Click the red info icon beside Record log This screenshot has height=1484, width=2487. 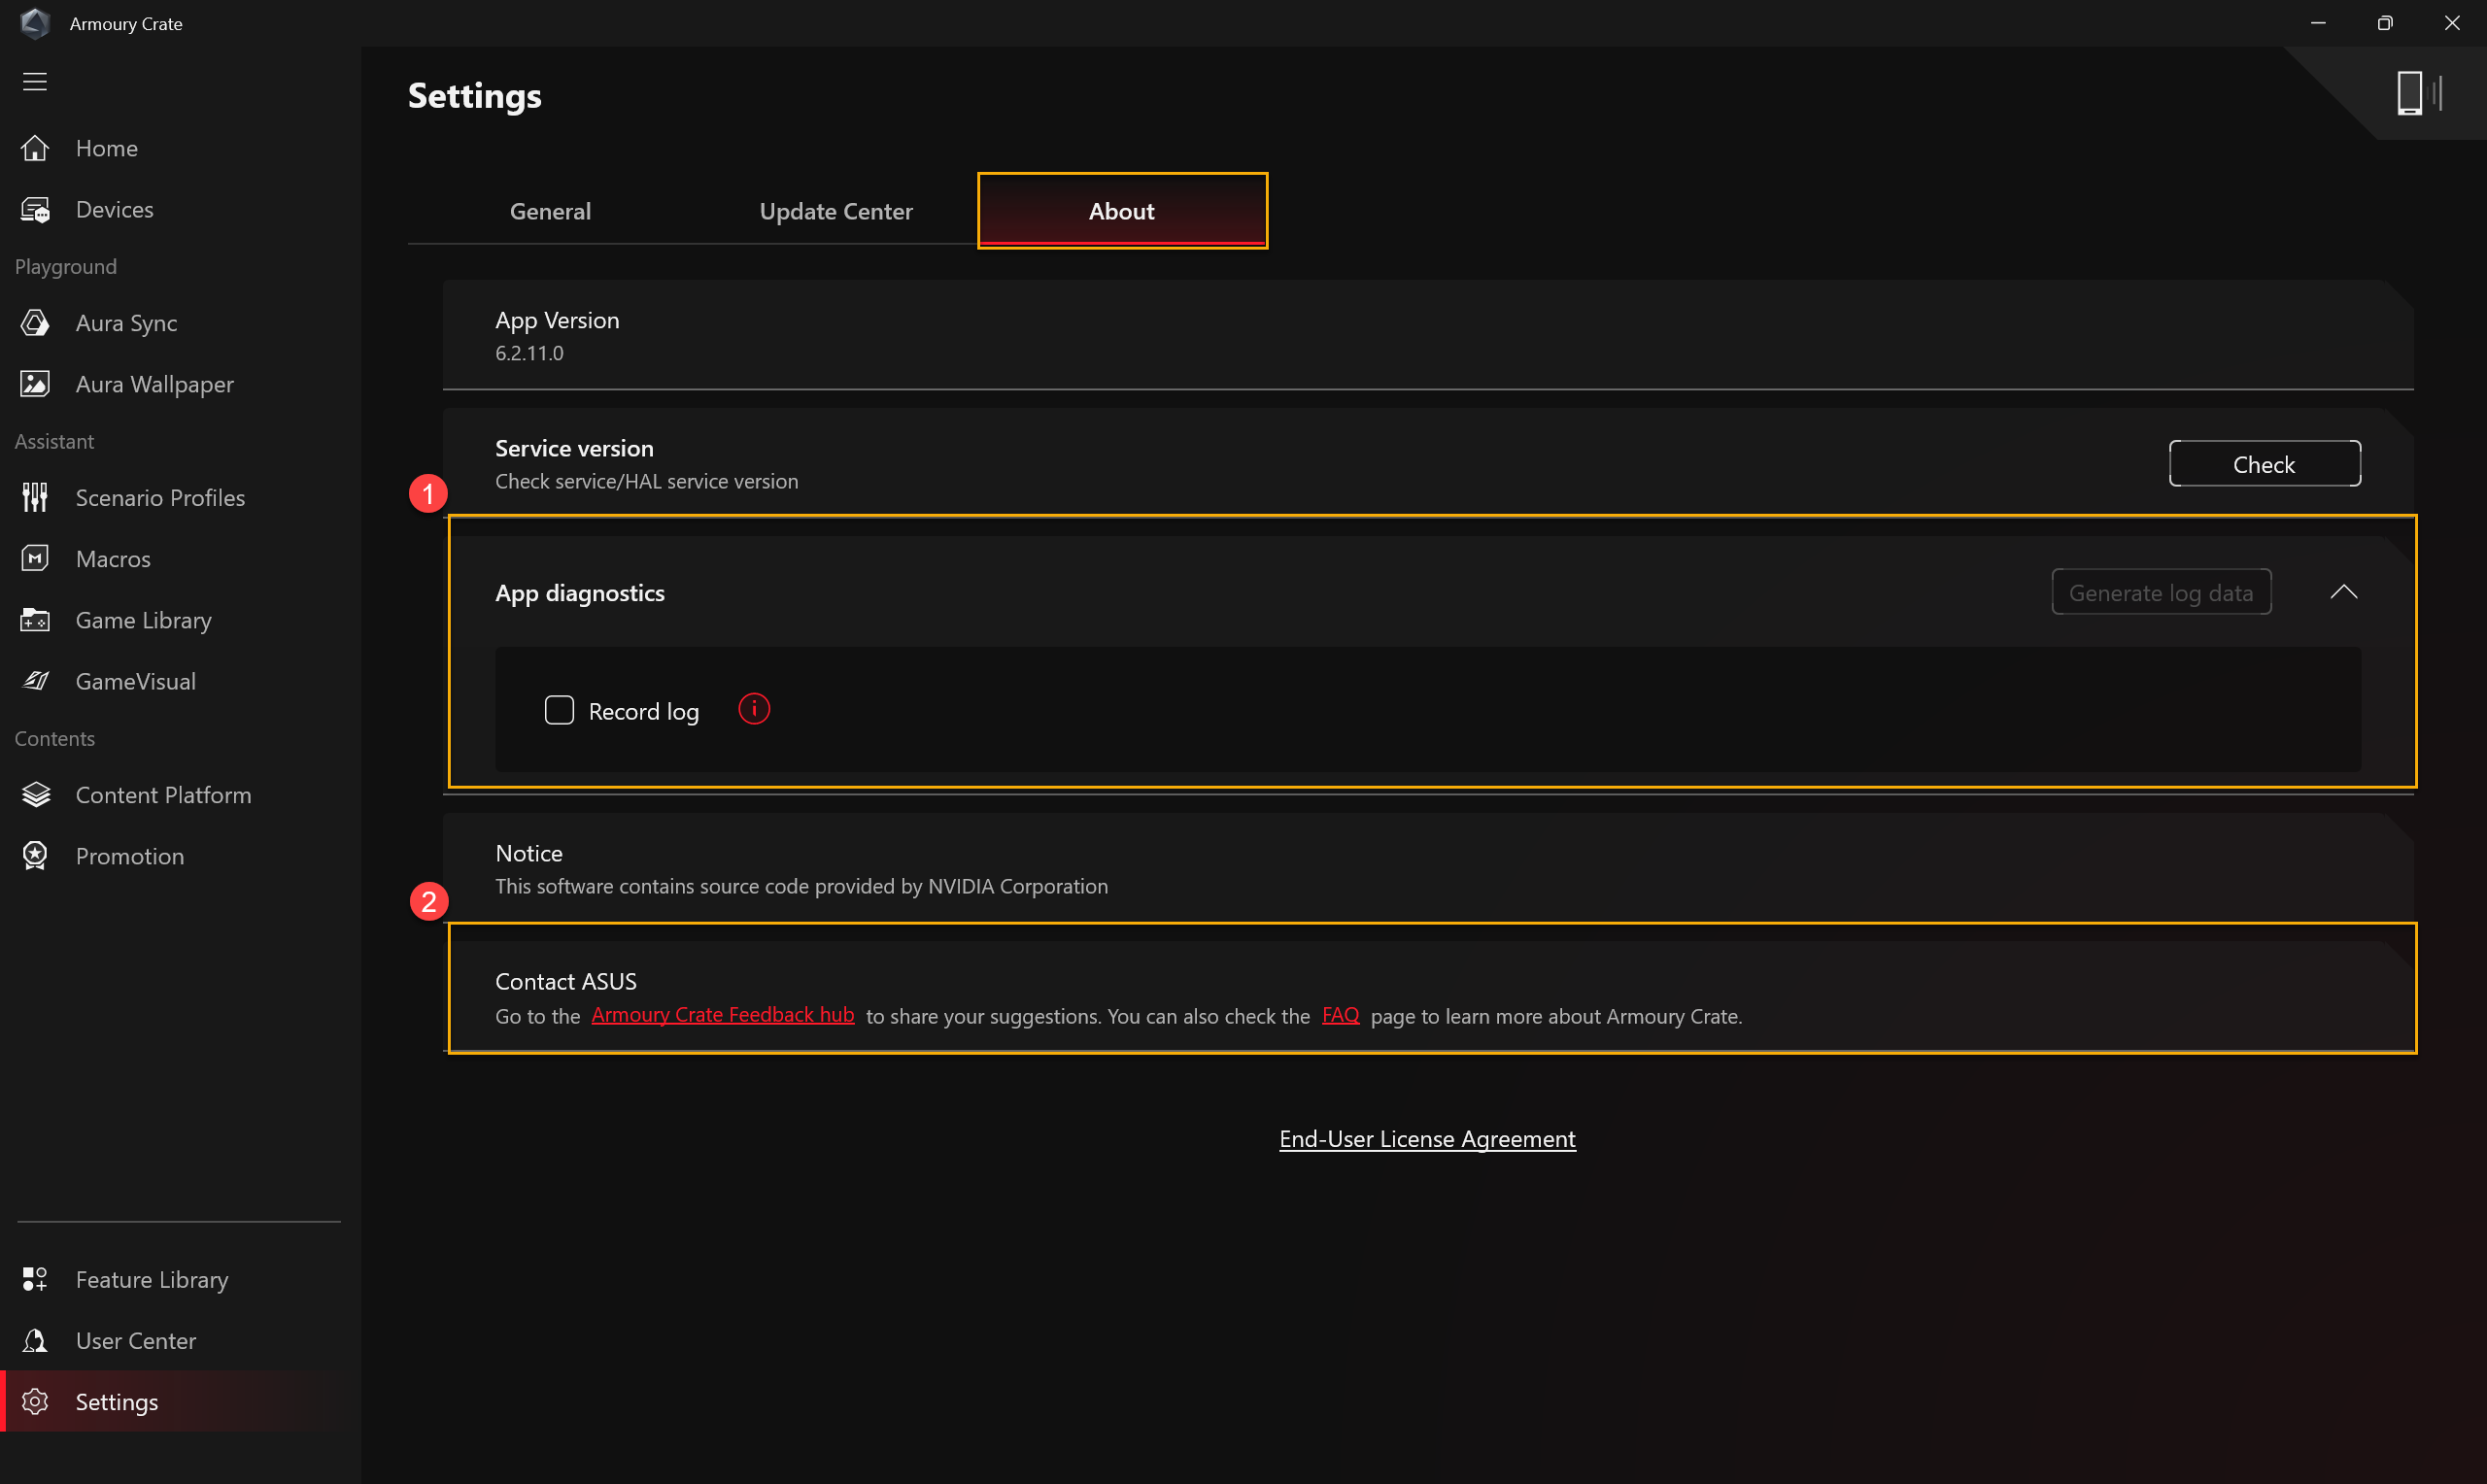(754, 709)
